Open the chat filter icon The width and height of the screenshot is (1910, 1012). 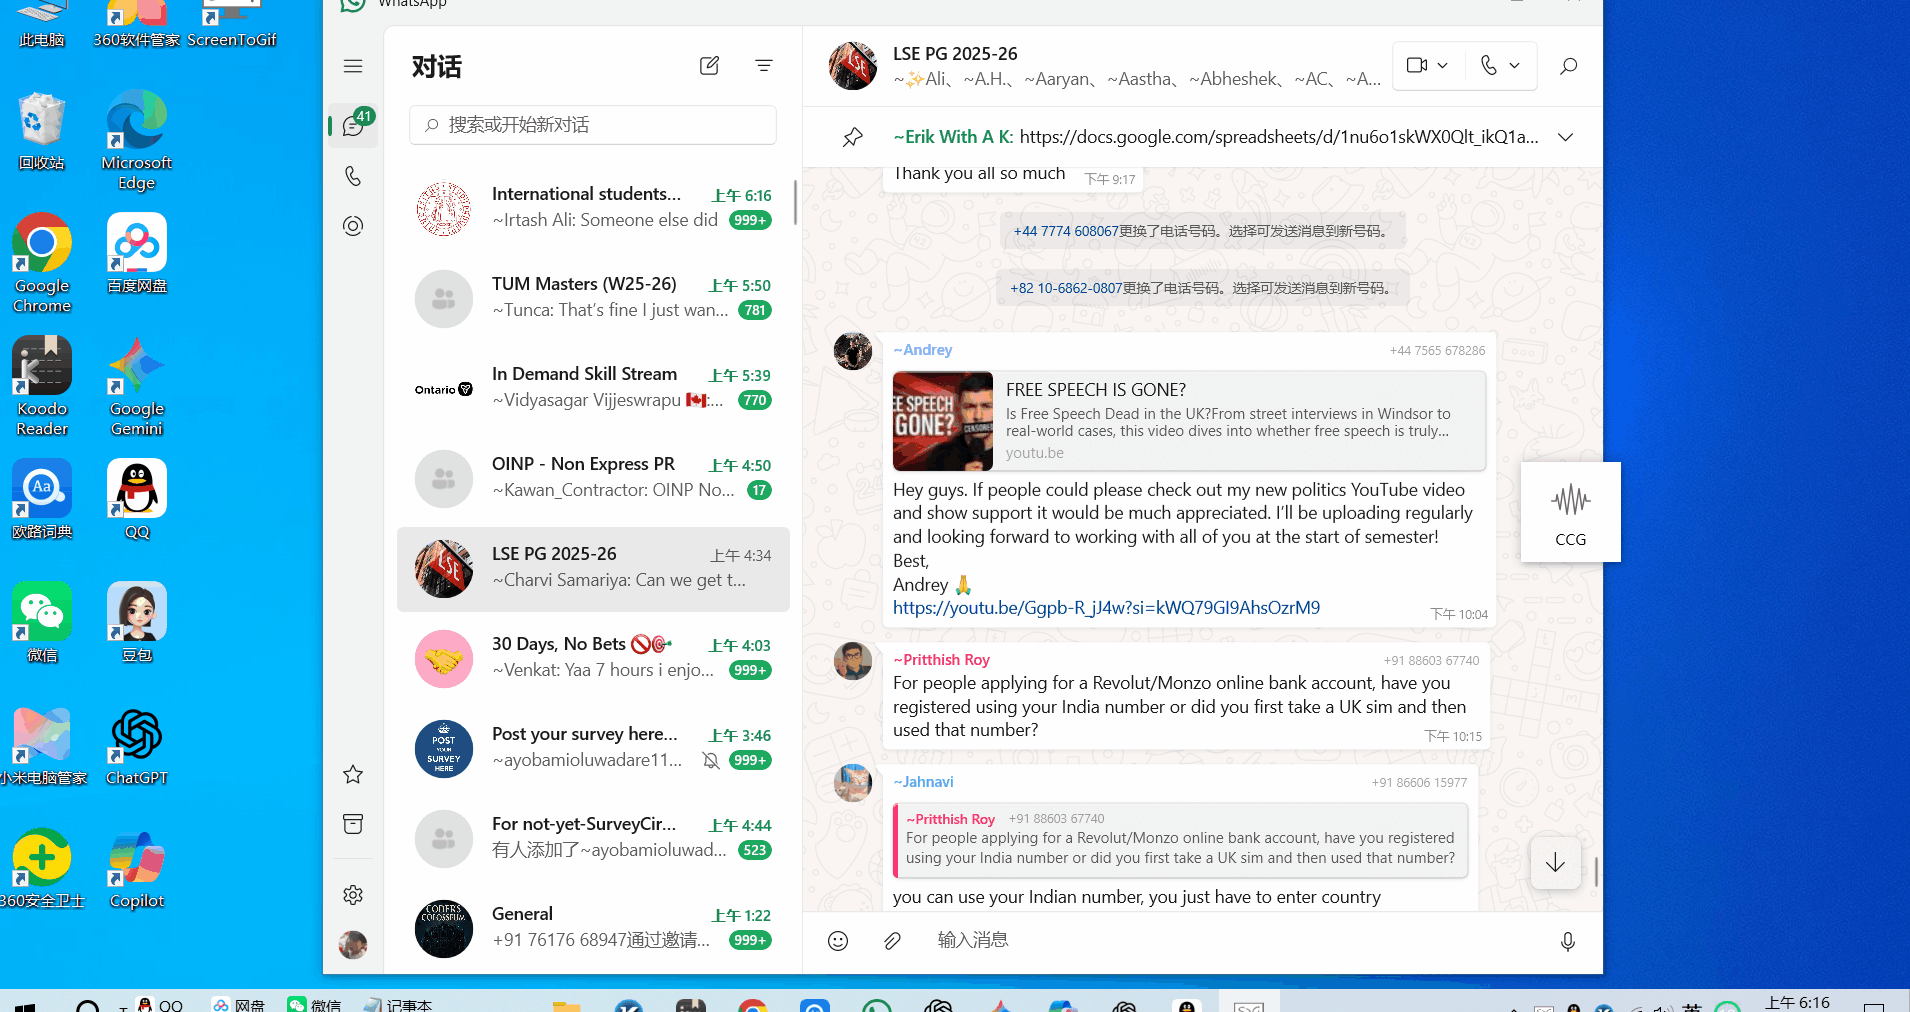tap(764, 66)
